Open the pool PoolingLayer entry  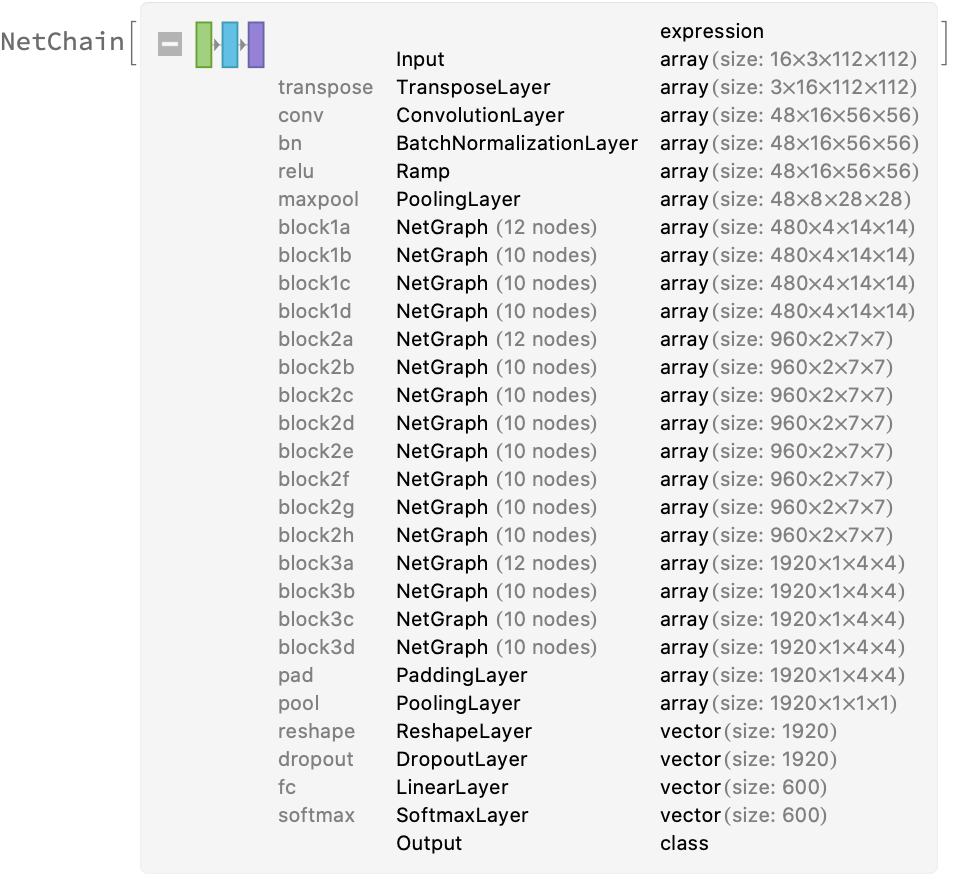pos(458,703)
